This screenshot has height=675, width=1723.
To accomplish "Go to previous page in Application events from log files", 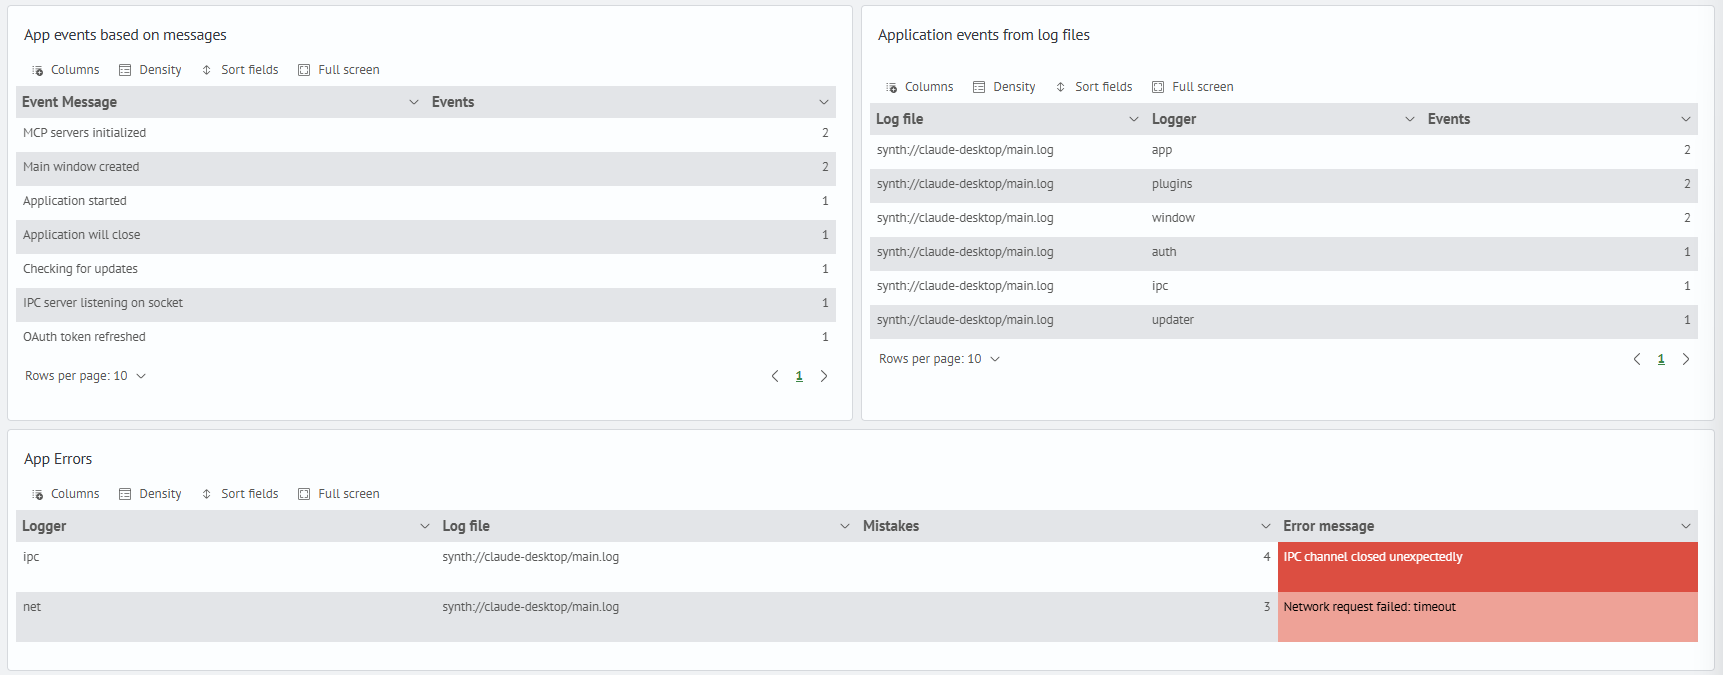I will tap(1637, 359).
